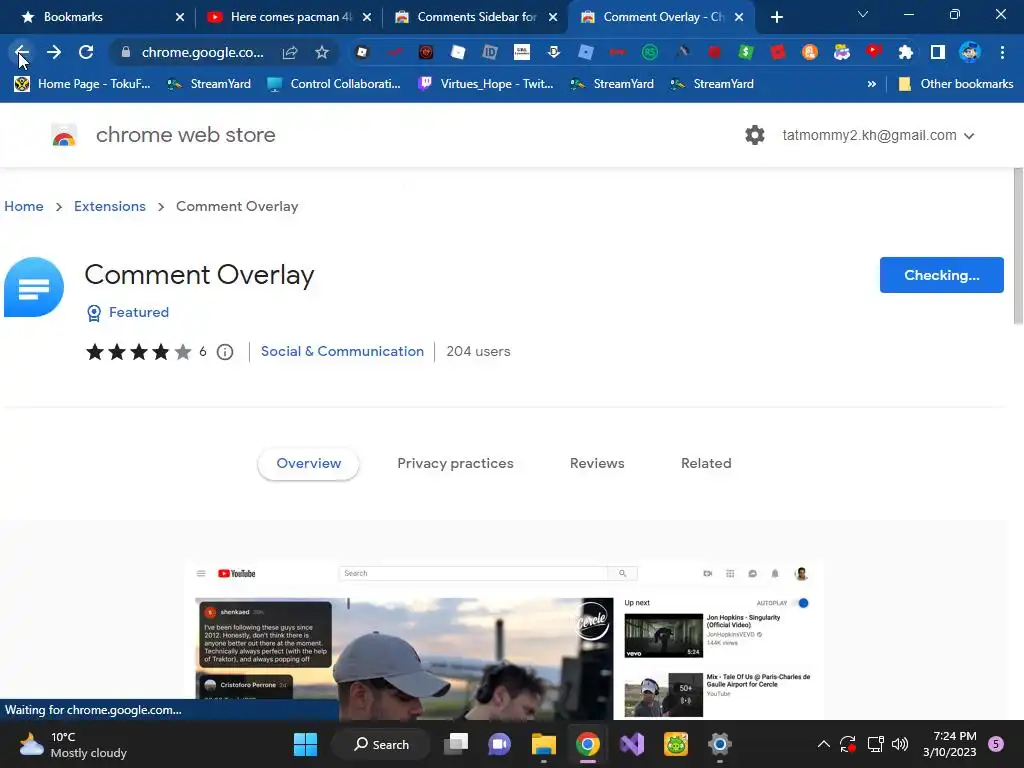Image resolution: width=1024 pixels, height=768 pixels.
Task: Click the white download arrow extension icon
Action: pyautogui.click(x=554, y=52)
